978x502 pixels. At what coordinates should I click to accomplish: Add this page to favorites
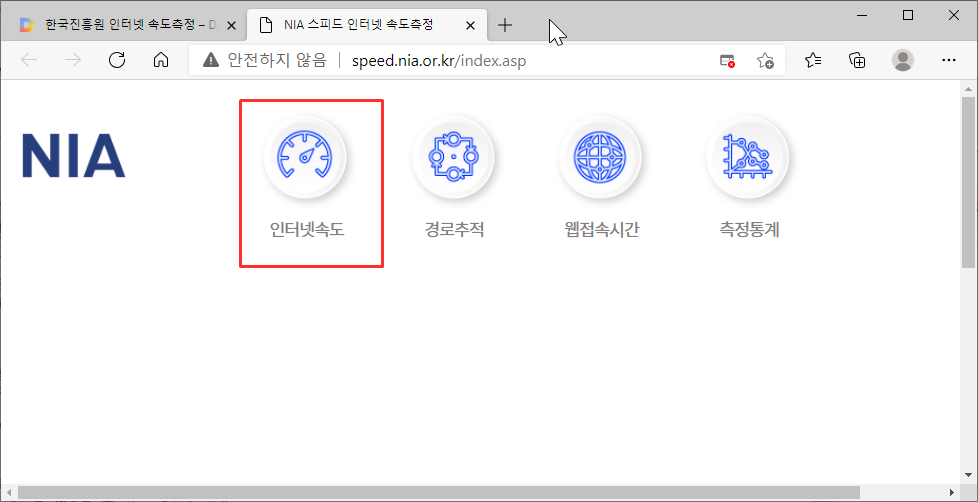765,60
